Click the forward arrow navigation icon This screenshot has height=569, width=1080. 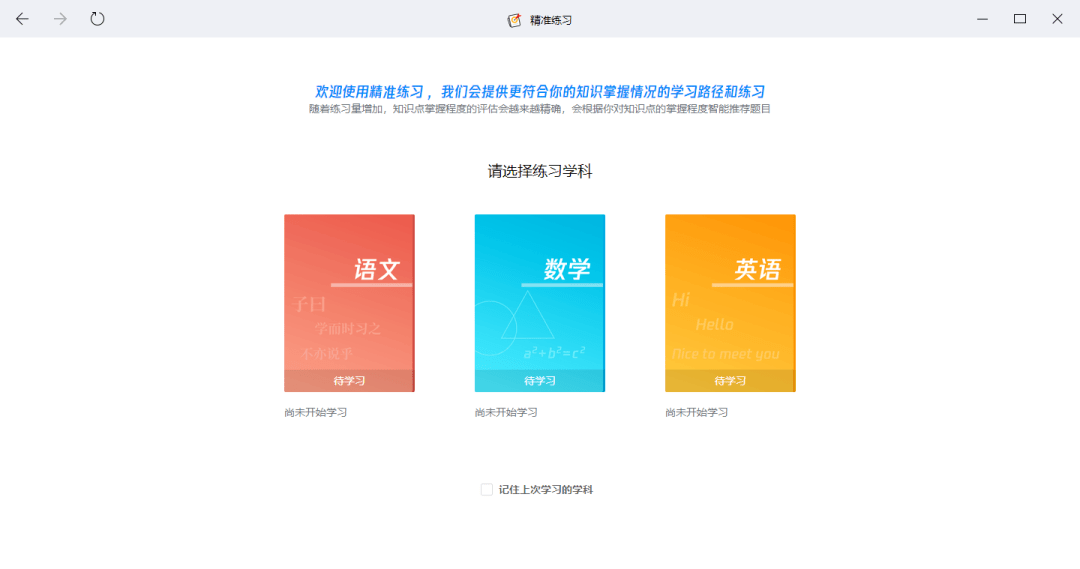tap(60, 19)
